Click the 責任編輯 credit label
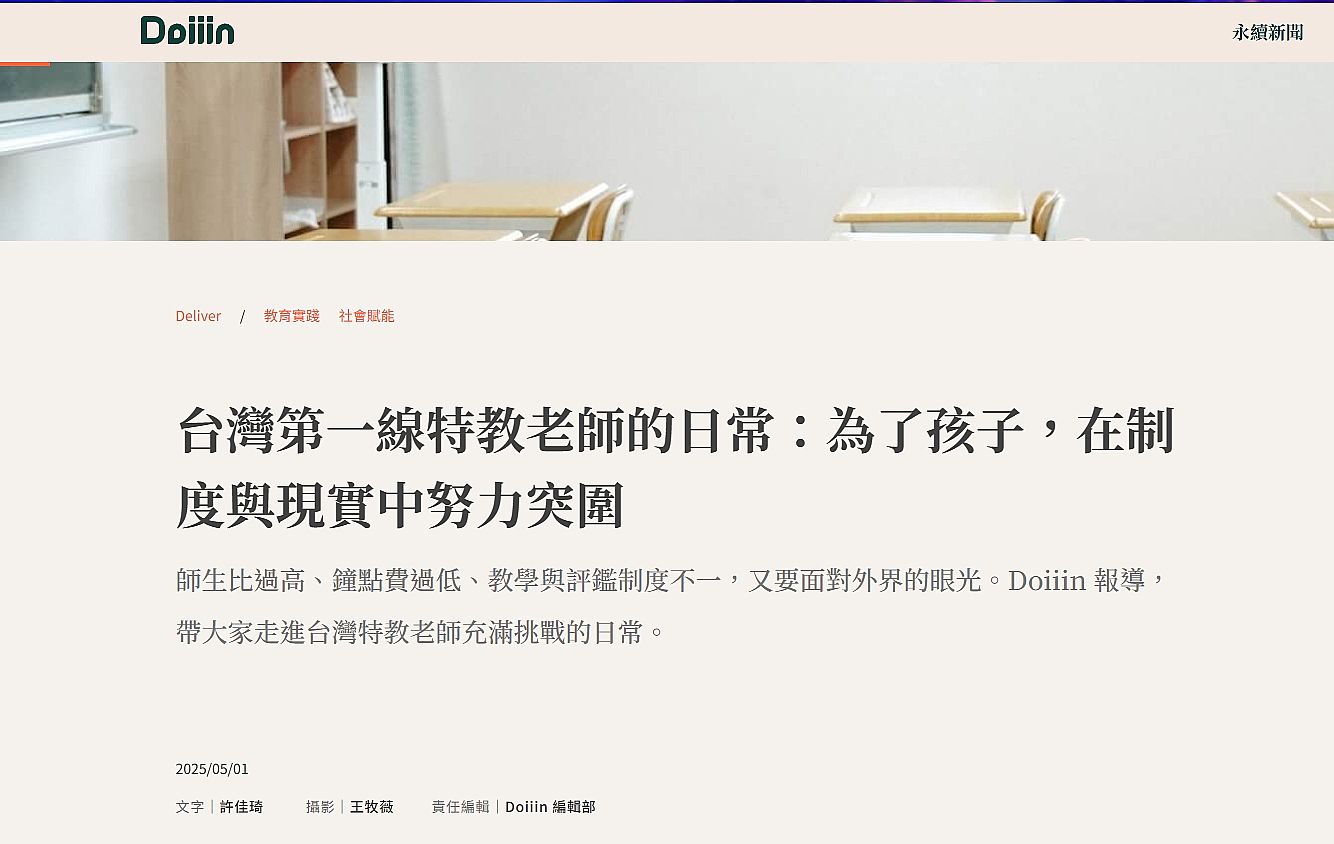 coord(461,806)
